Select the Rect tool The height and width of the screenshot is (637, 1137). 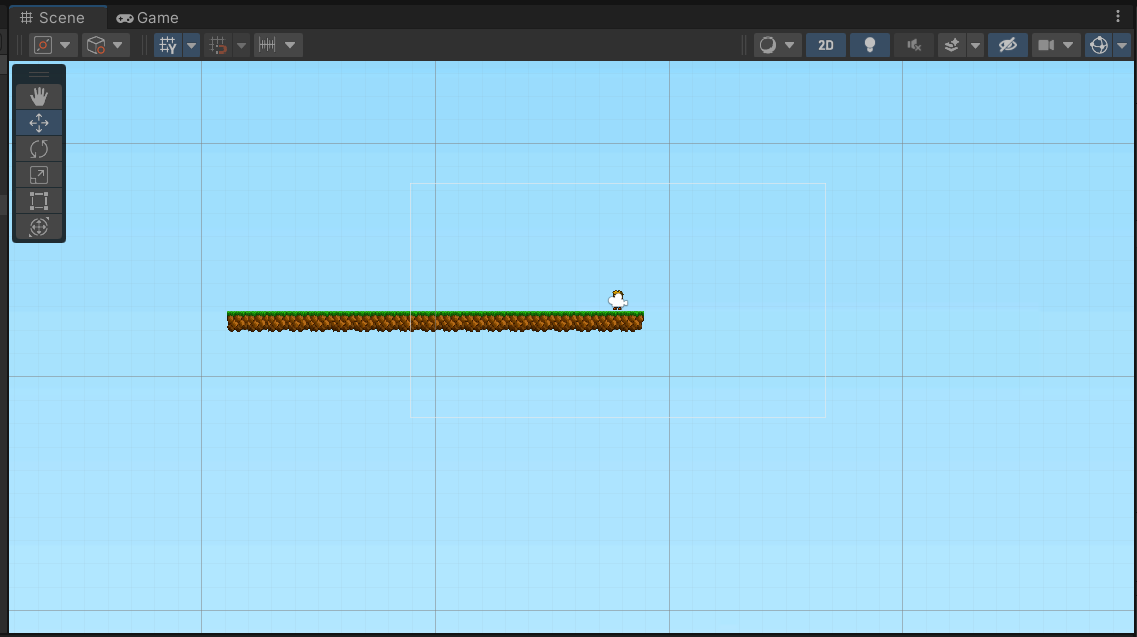click(39, 201)
